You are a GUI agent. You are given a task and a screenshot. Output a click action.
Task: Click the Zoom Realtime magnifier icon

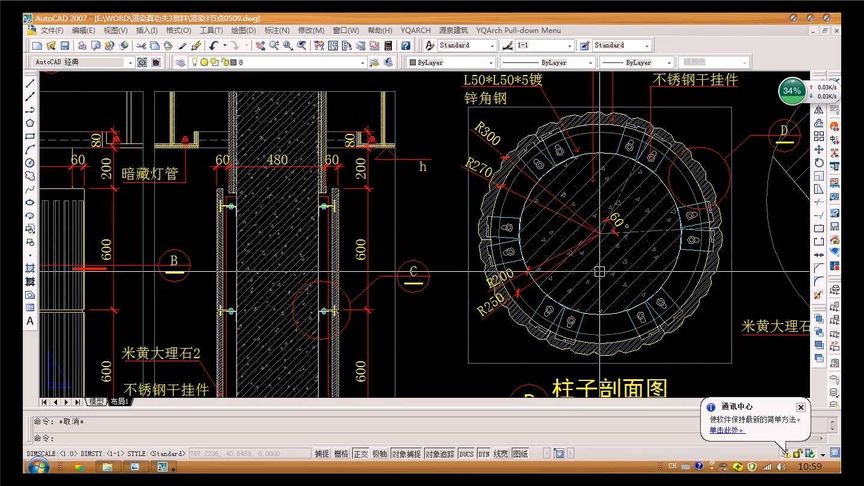click(x=274, y=46)
